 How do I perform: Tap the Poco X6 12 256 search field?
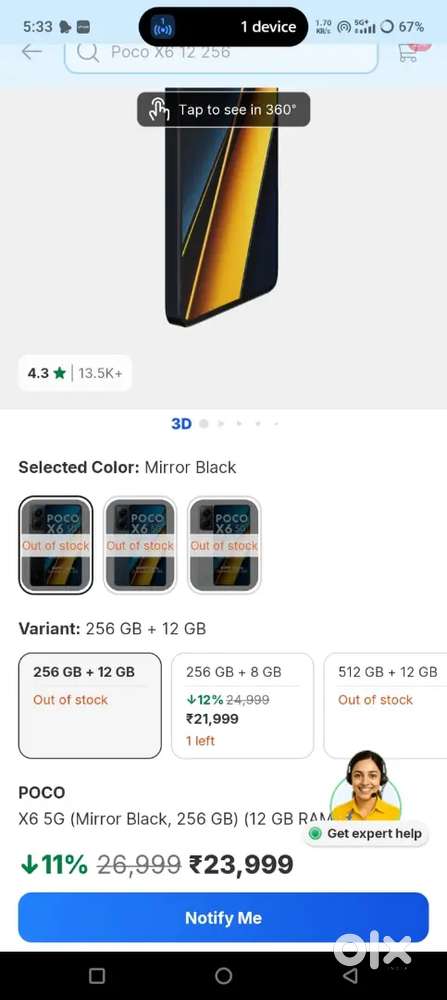pyautogui.click(x=221, y=52)
